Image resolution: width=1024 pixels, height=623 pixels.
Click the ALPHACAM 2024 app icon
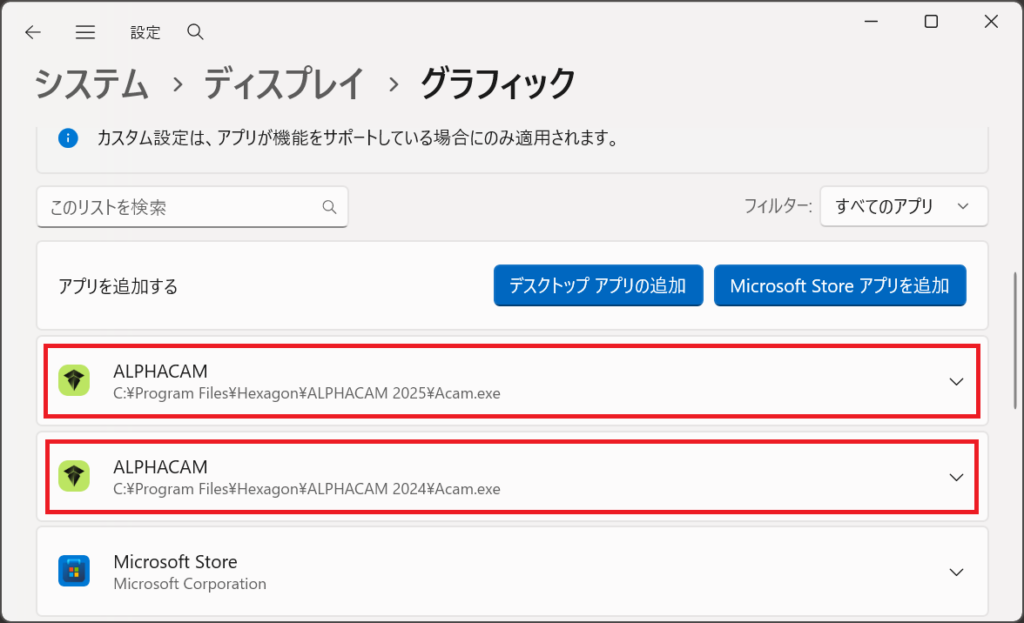click(74, 477)
